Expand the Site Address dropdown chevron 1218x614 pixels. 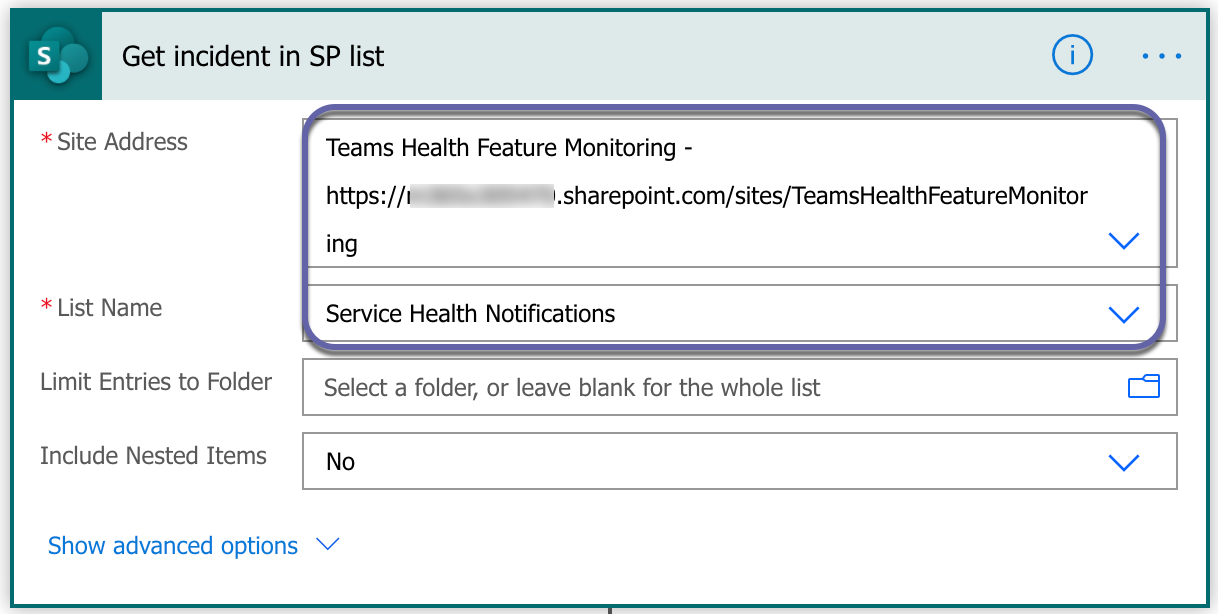click(1124, 241)
